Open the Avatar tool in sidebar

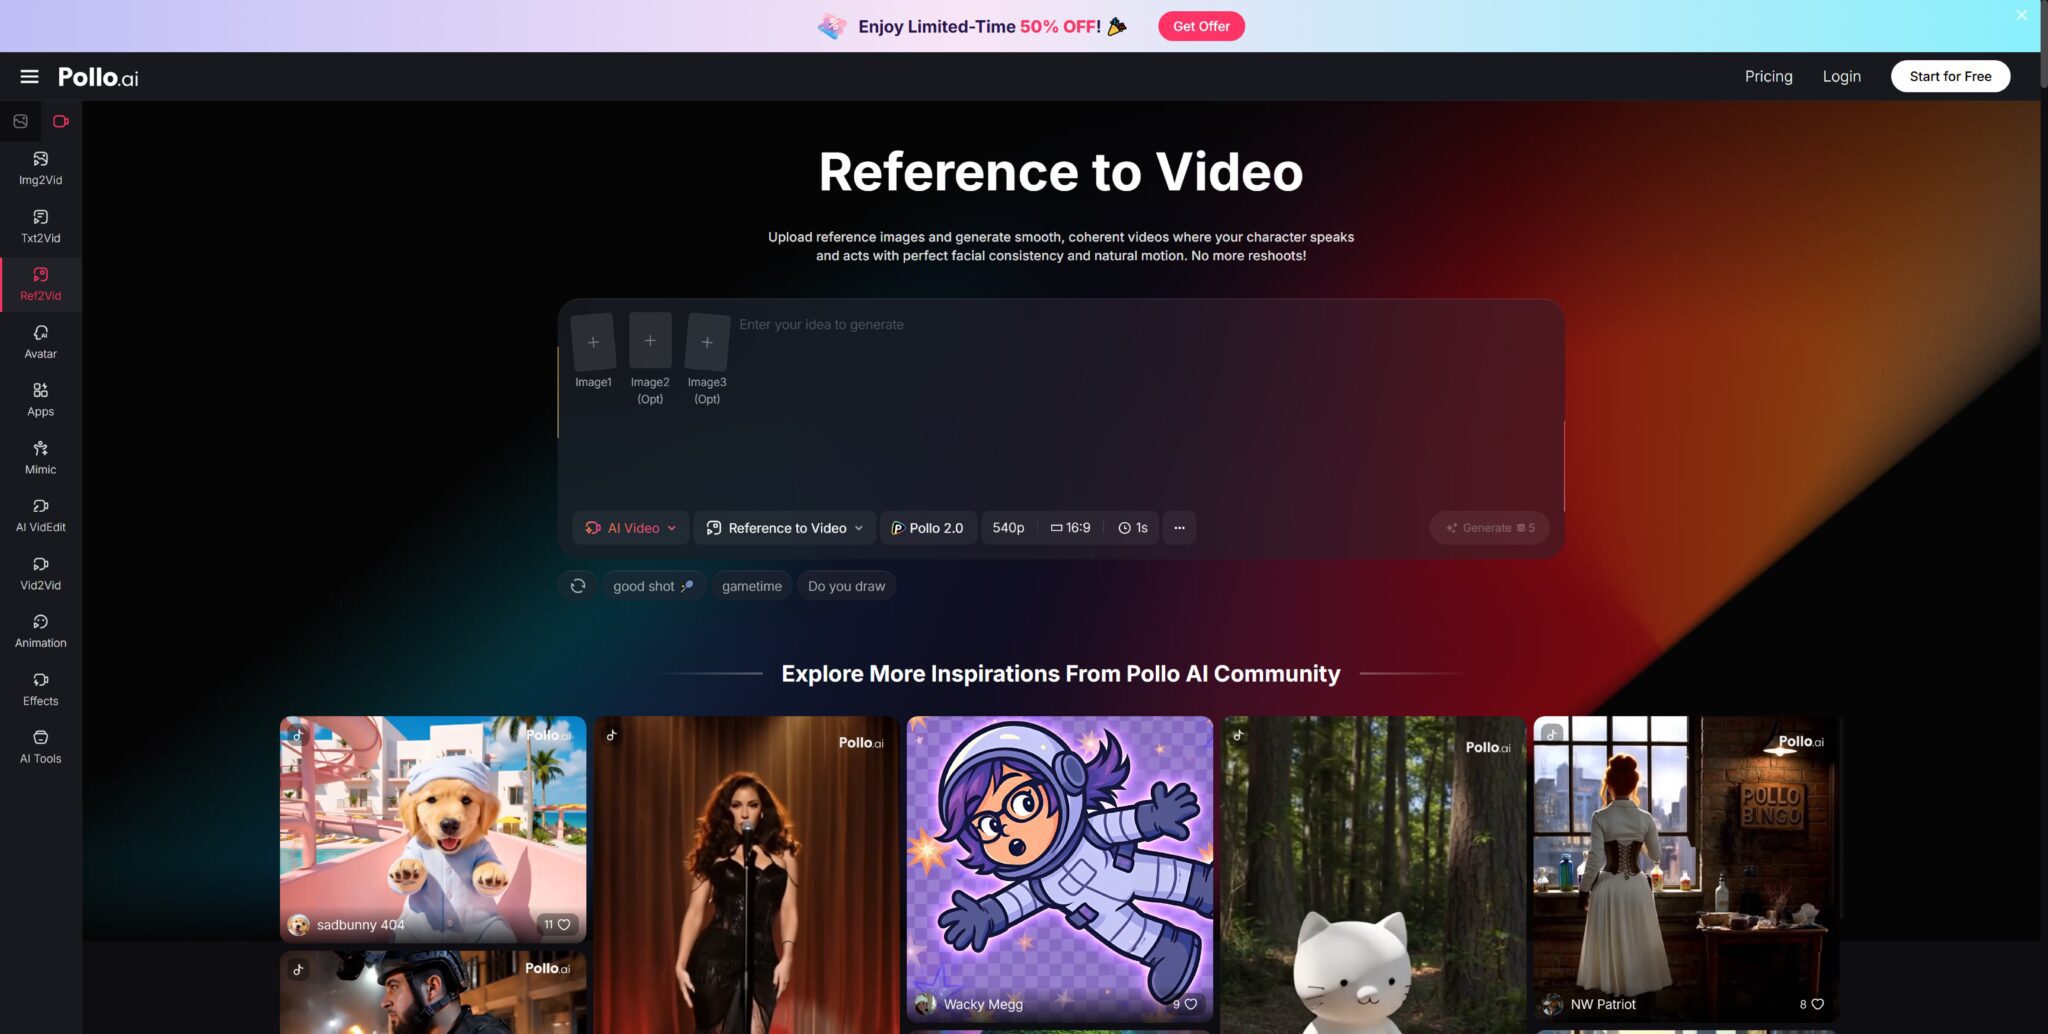coord(40,341)
